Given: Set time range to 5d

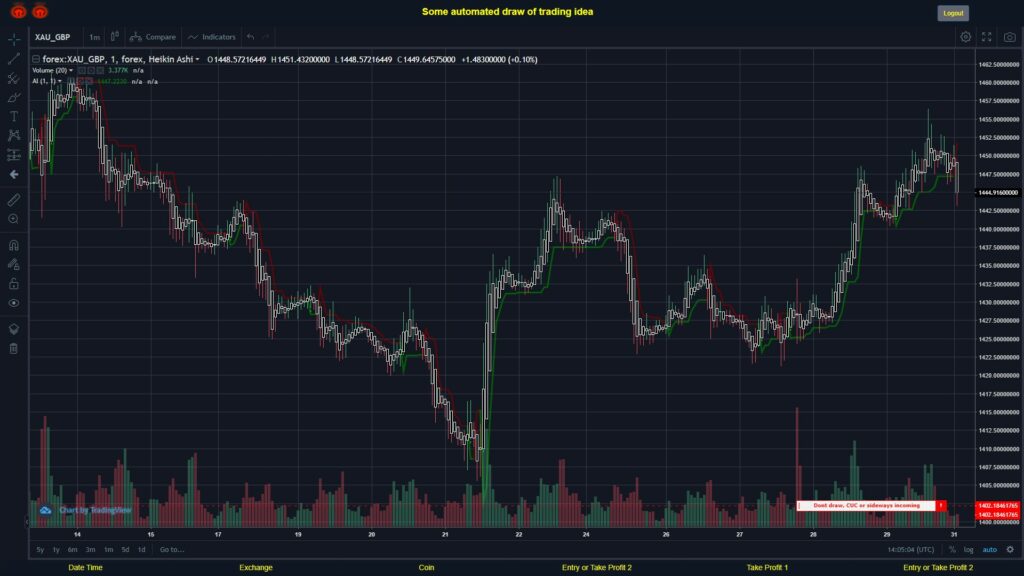Looking at the screenshot, I should pyautogui.click(x=125, y=550).
